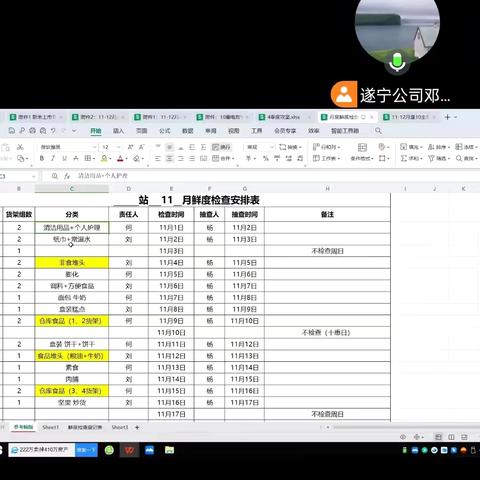480x480 pixels.
Task: Add a new sheet with the plus icon
Action: point(137,427)
